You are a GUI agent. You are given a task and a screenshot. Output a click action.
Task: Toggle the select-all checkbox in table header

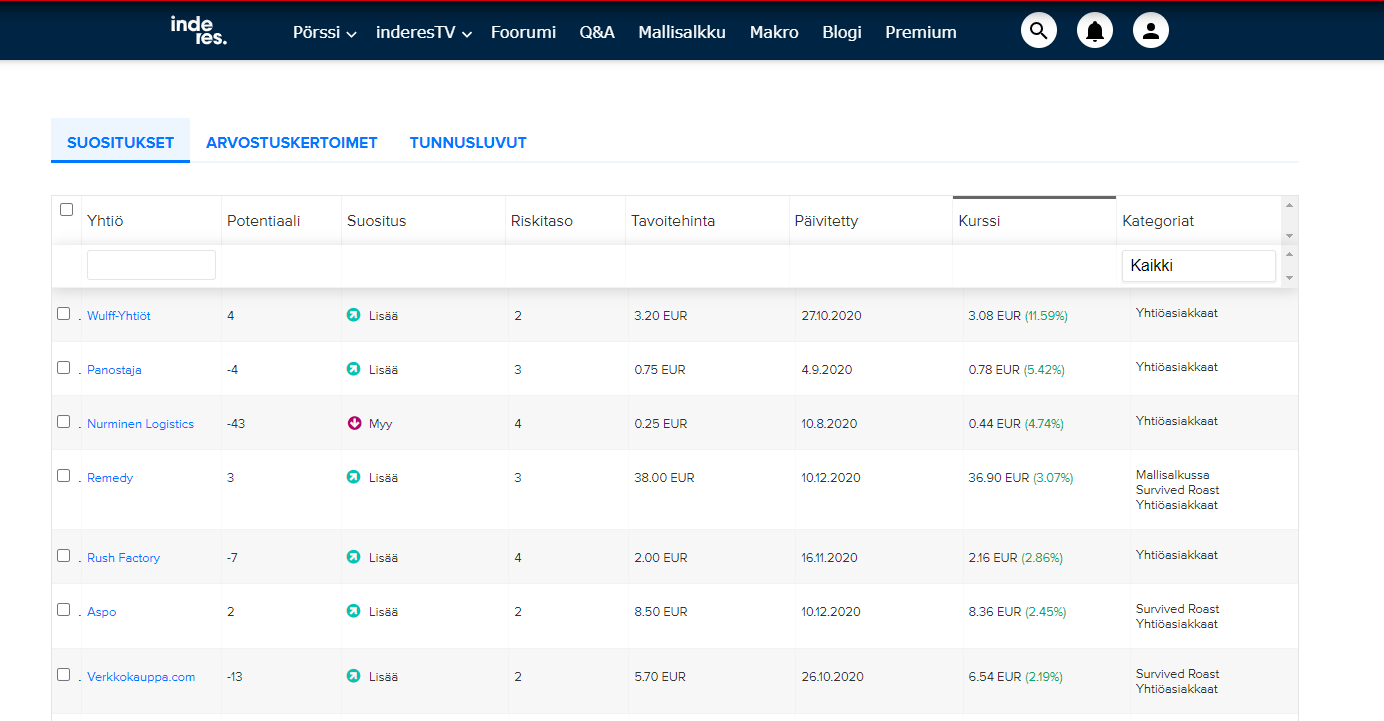[x=67, y=210]
